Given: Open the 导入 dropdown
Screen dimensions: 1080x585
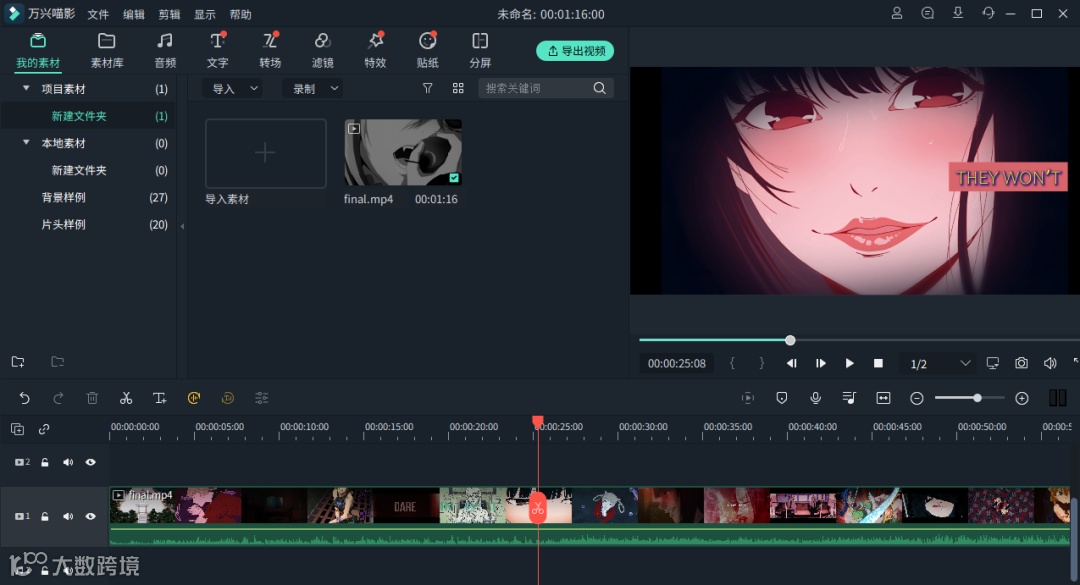Looking at the screenshot, I should click(233, 88).
